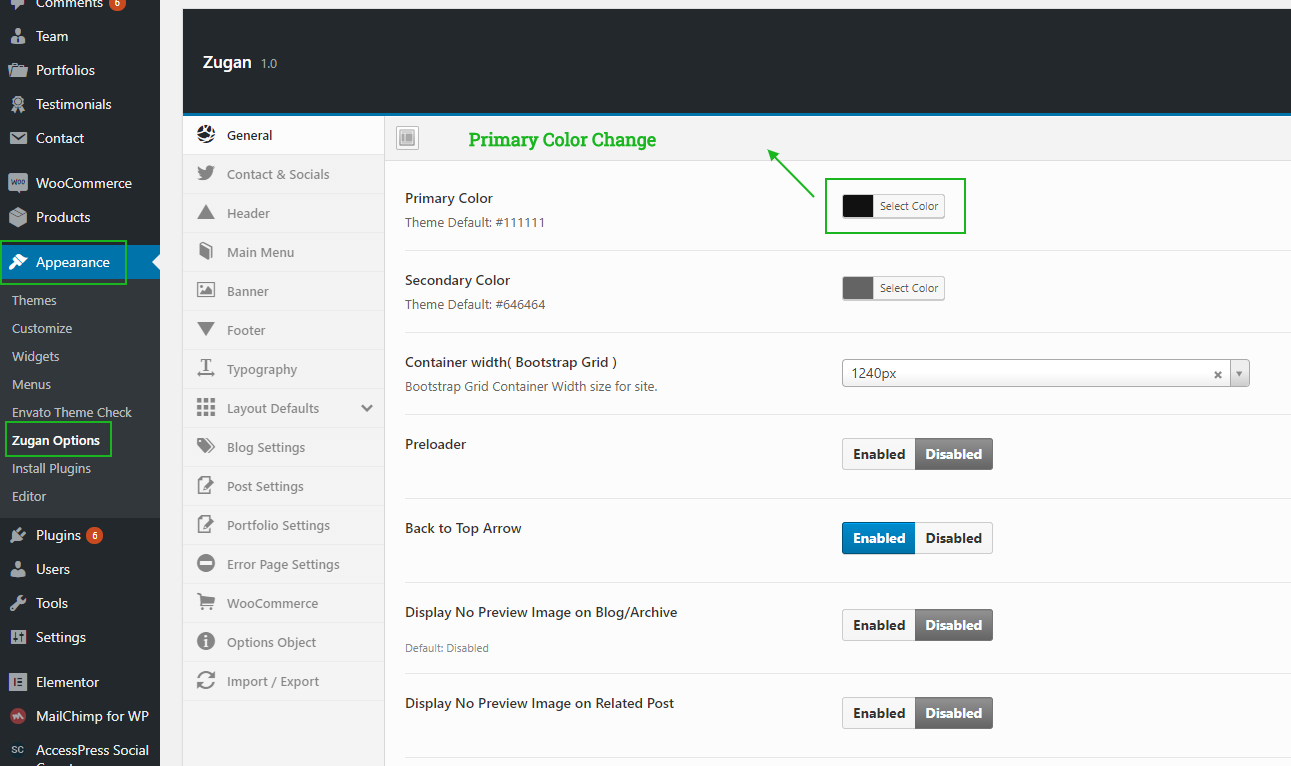
Task: Click the Plugins update count badge
Action: (94, 535)
